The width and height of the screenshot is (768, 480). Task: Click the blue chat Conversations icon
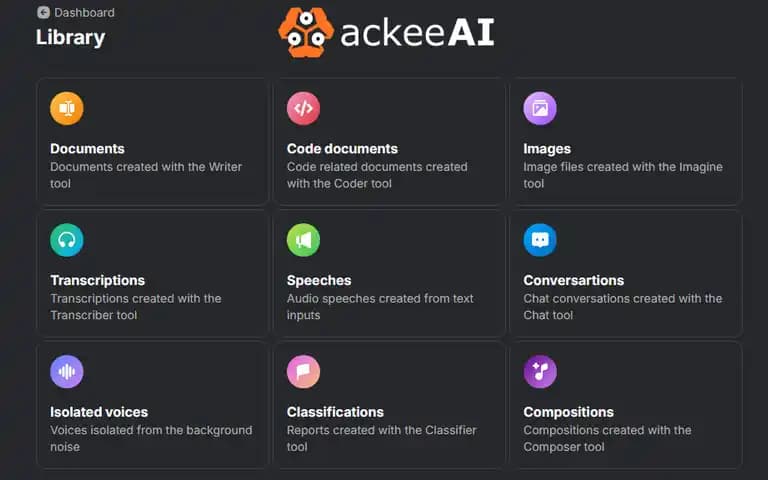click(540, 240)
